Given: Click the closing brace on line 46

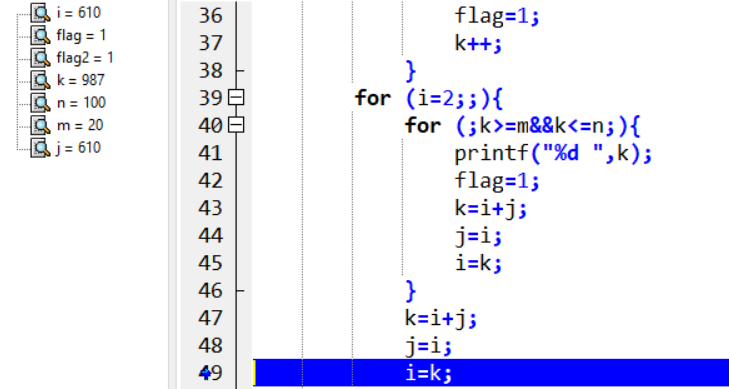Looking at the screenshot, I should coord(411,291).
